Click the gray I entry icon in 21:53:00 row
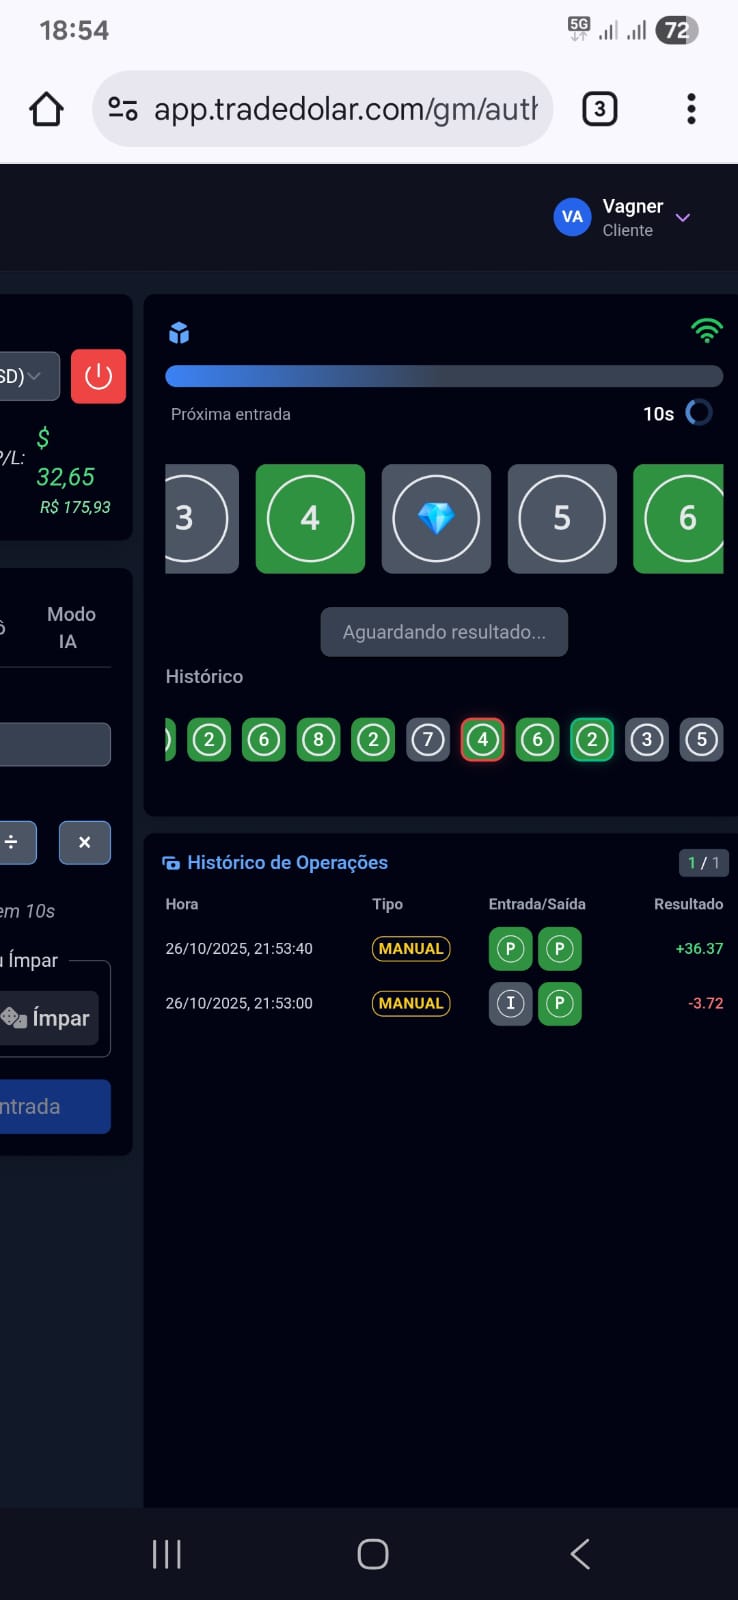The width and height of the screenshot is (738, 1600). 510,1003
